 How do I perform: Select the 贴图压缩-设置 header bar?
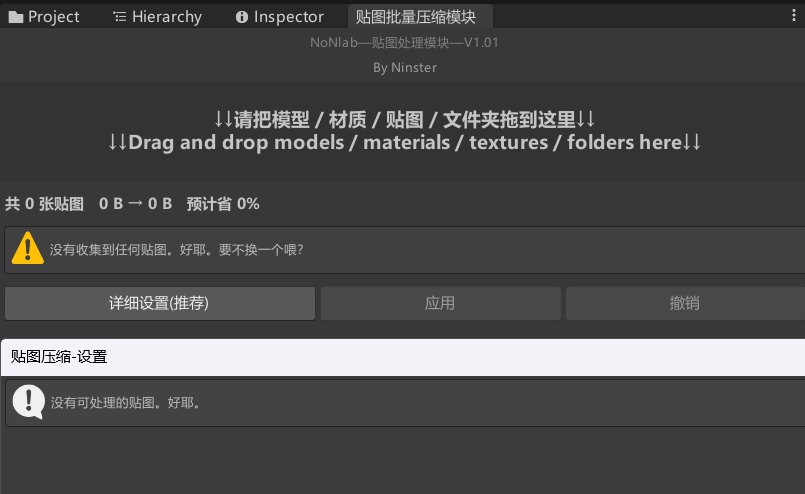click(x=403, y=357)
